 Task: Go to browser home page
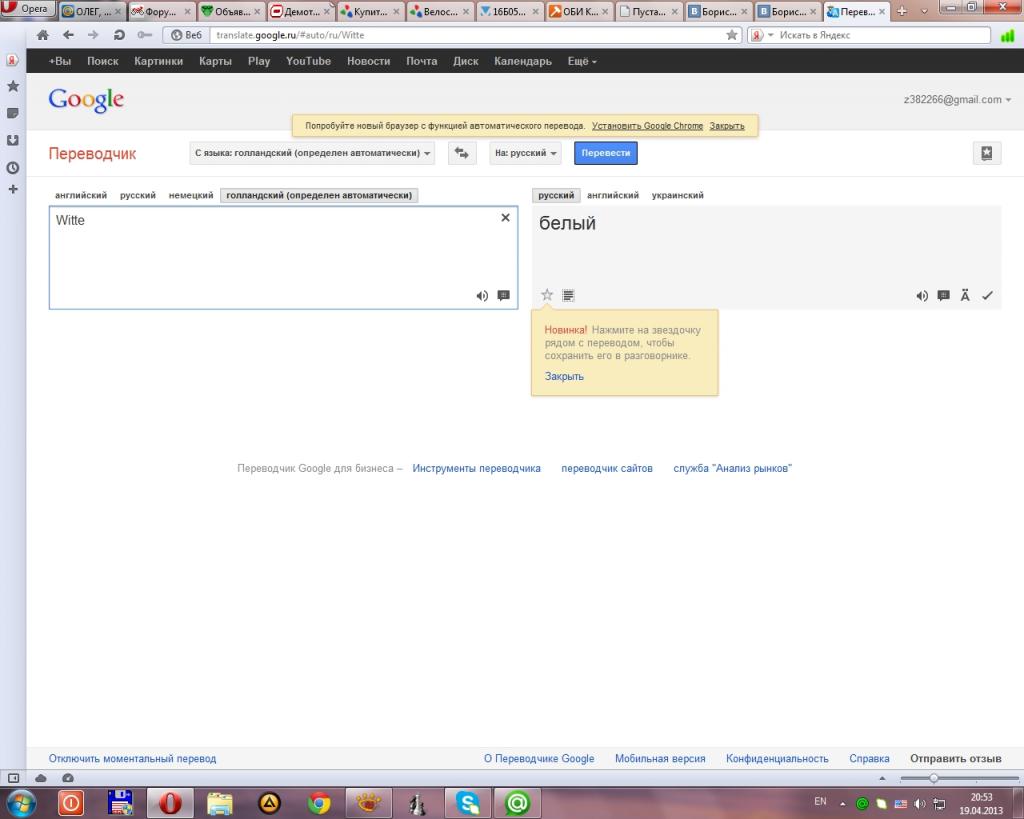pos(43,35)
